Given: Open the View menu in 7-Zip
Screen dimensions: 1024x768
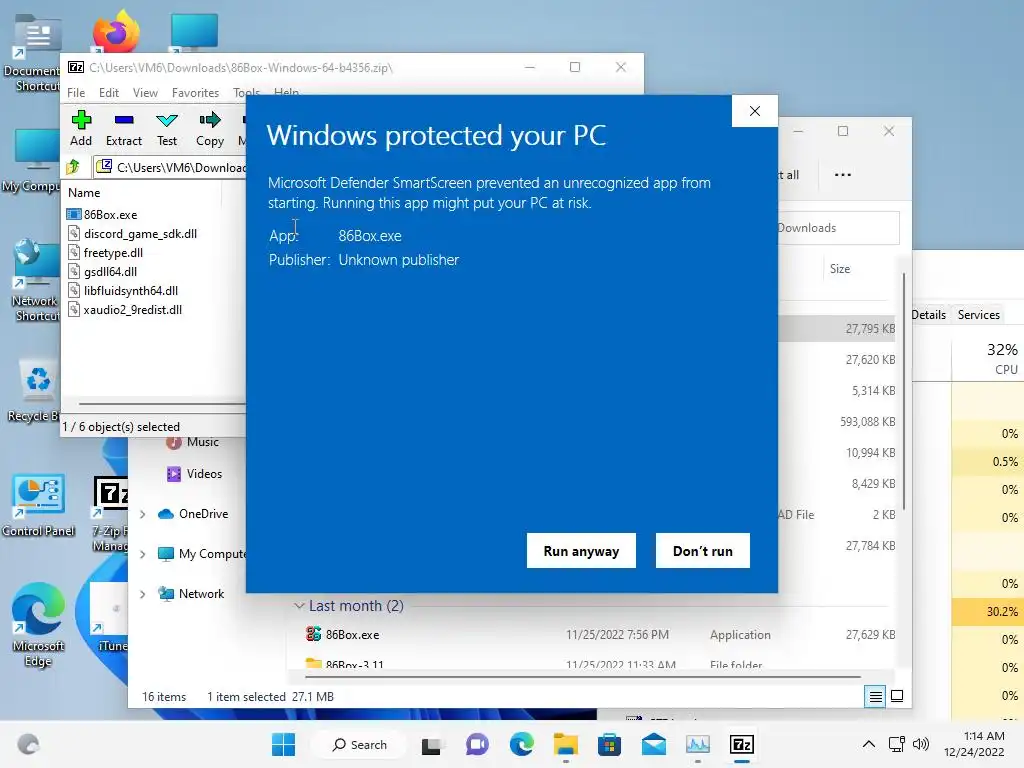Looking at the screenshot, I should click(x=145, y=93).
